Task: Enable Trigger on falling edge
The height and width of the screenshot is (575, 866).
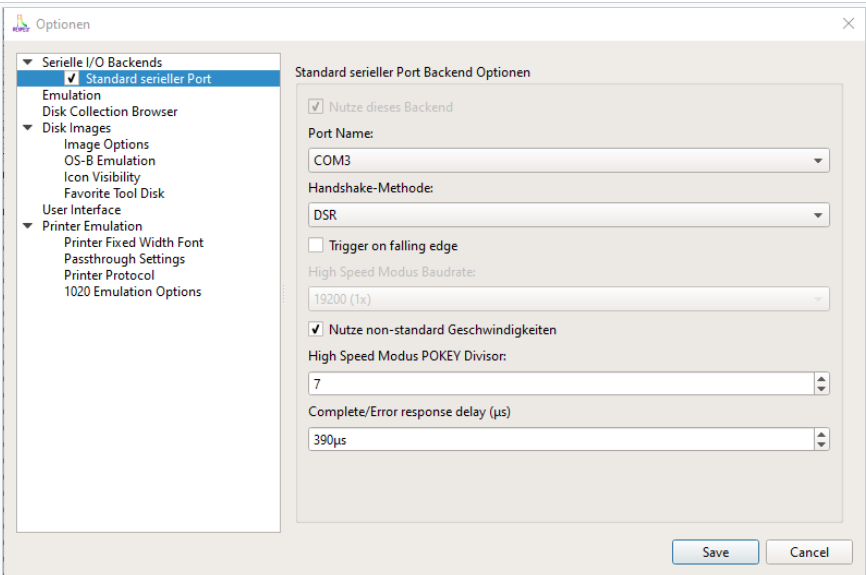Action: point(316,246)
